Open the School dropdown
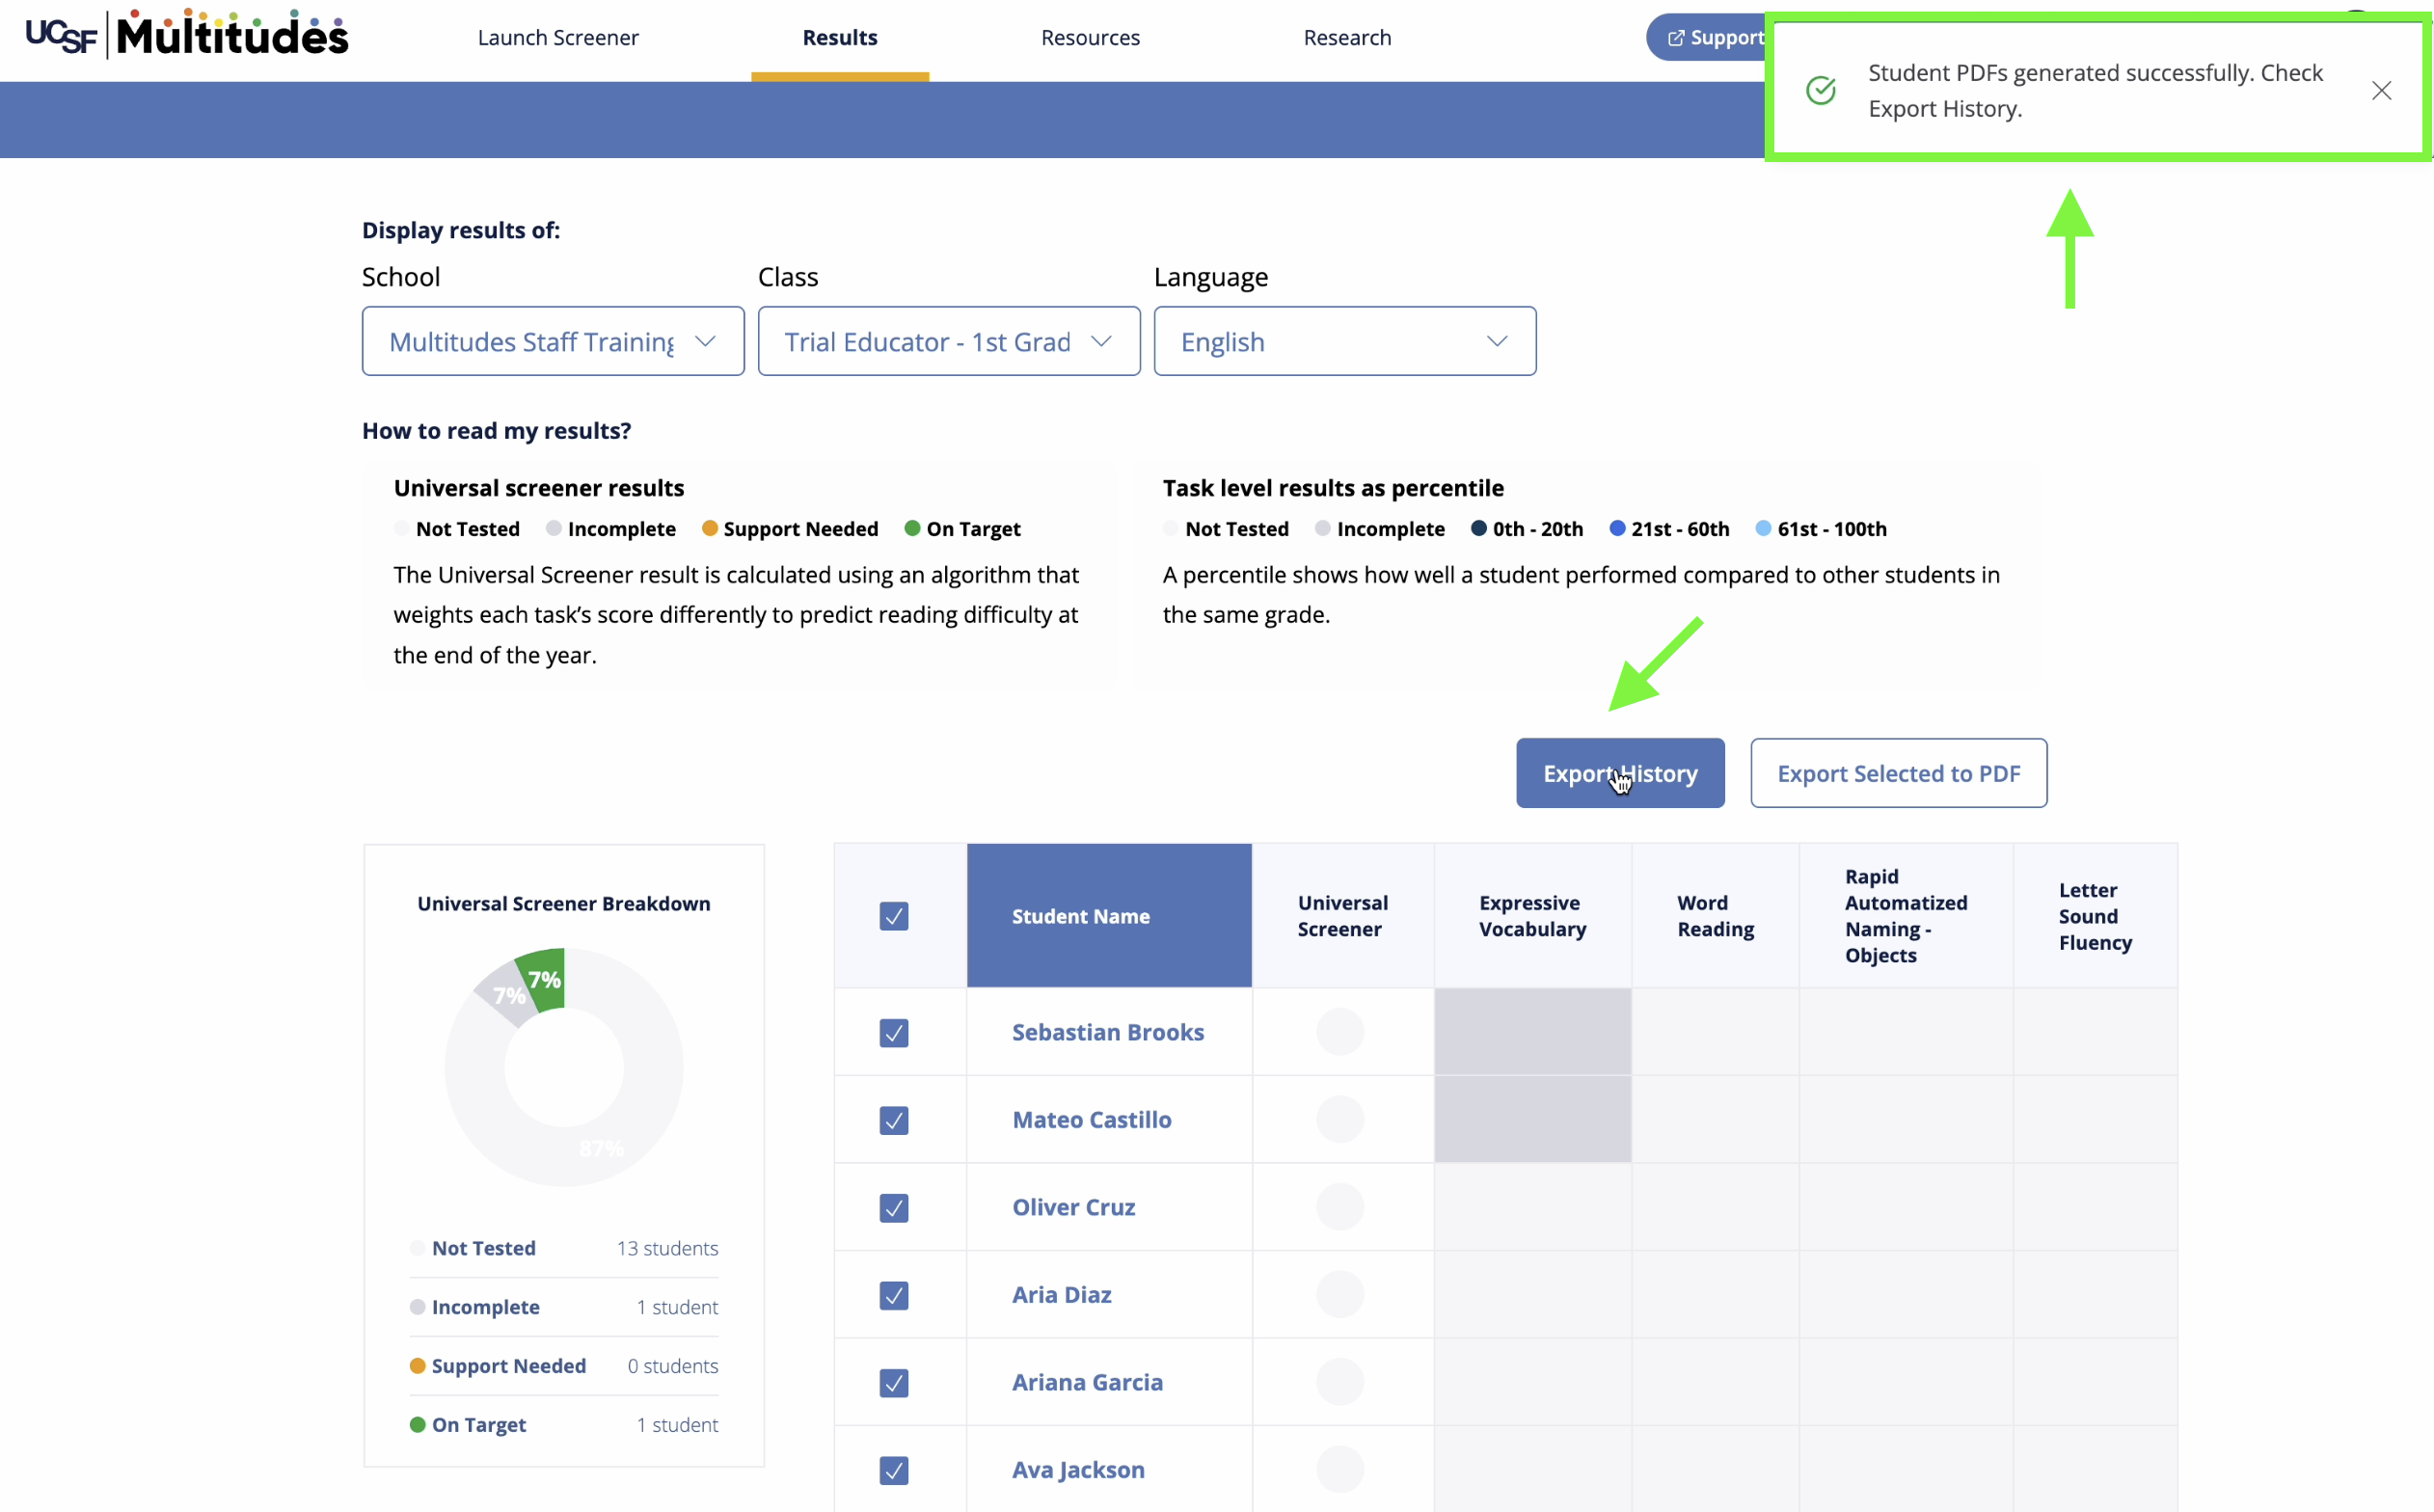2434x1512 pixels. pos(553,341)
